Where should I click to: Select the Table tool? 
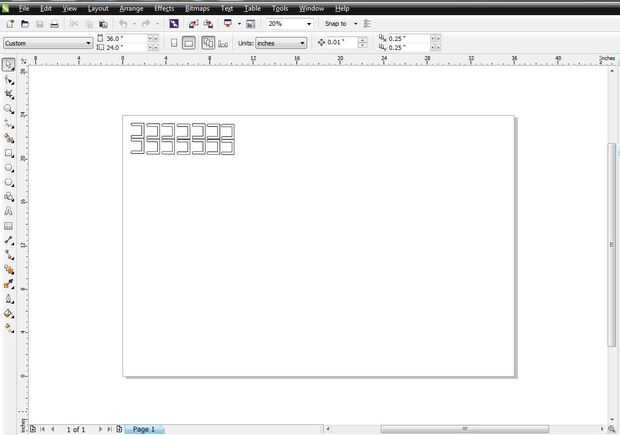(x=9, y=226)
